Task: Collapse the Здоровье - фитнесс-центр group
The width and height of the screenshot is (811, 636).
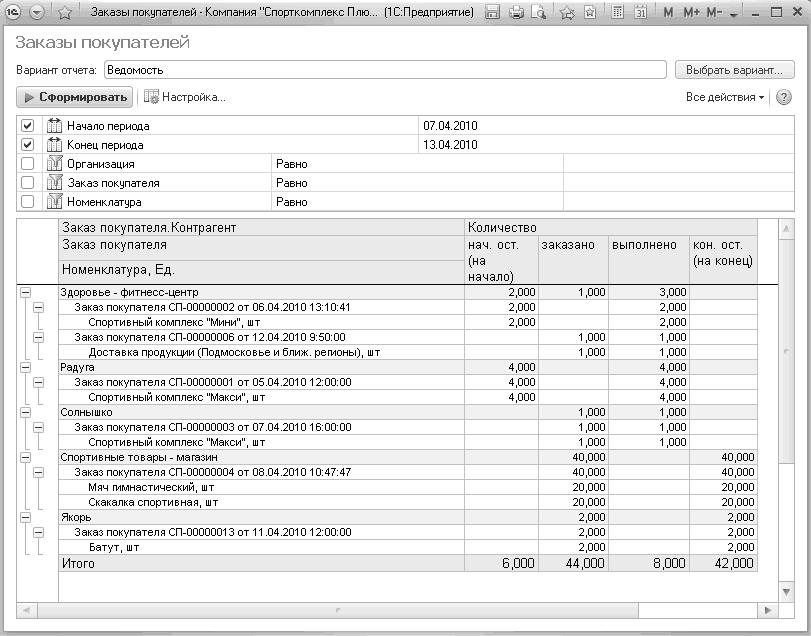Action: [x=25, y=292]
